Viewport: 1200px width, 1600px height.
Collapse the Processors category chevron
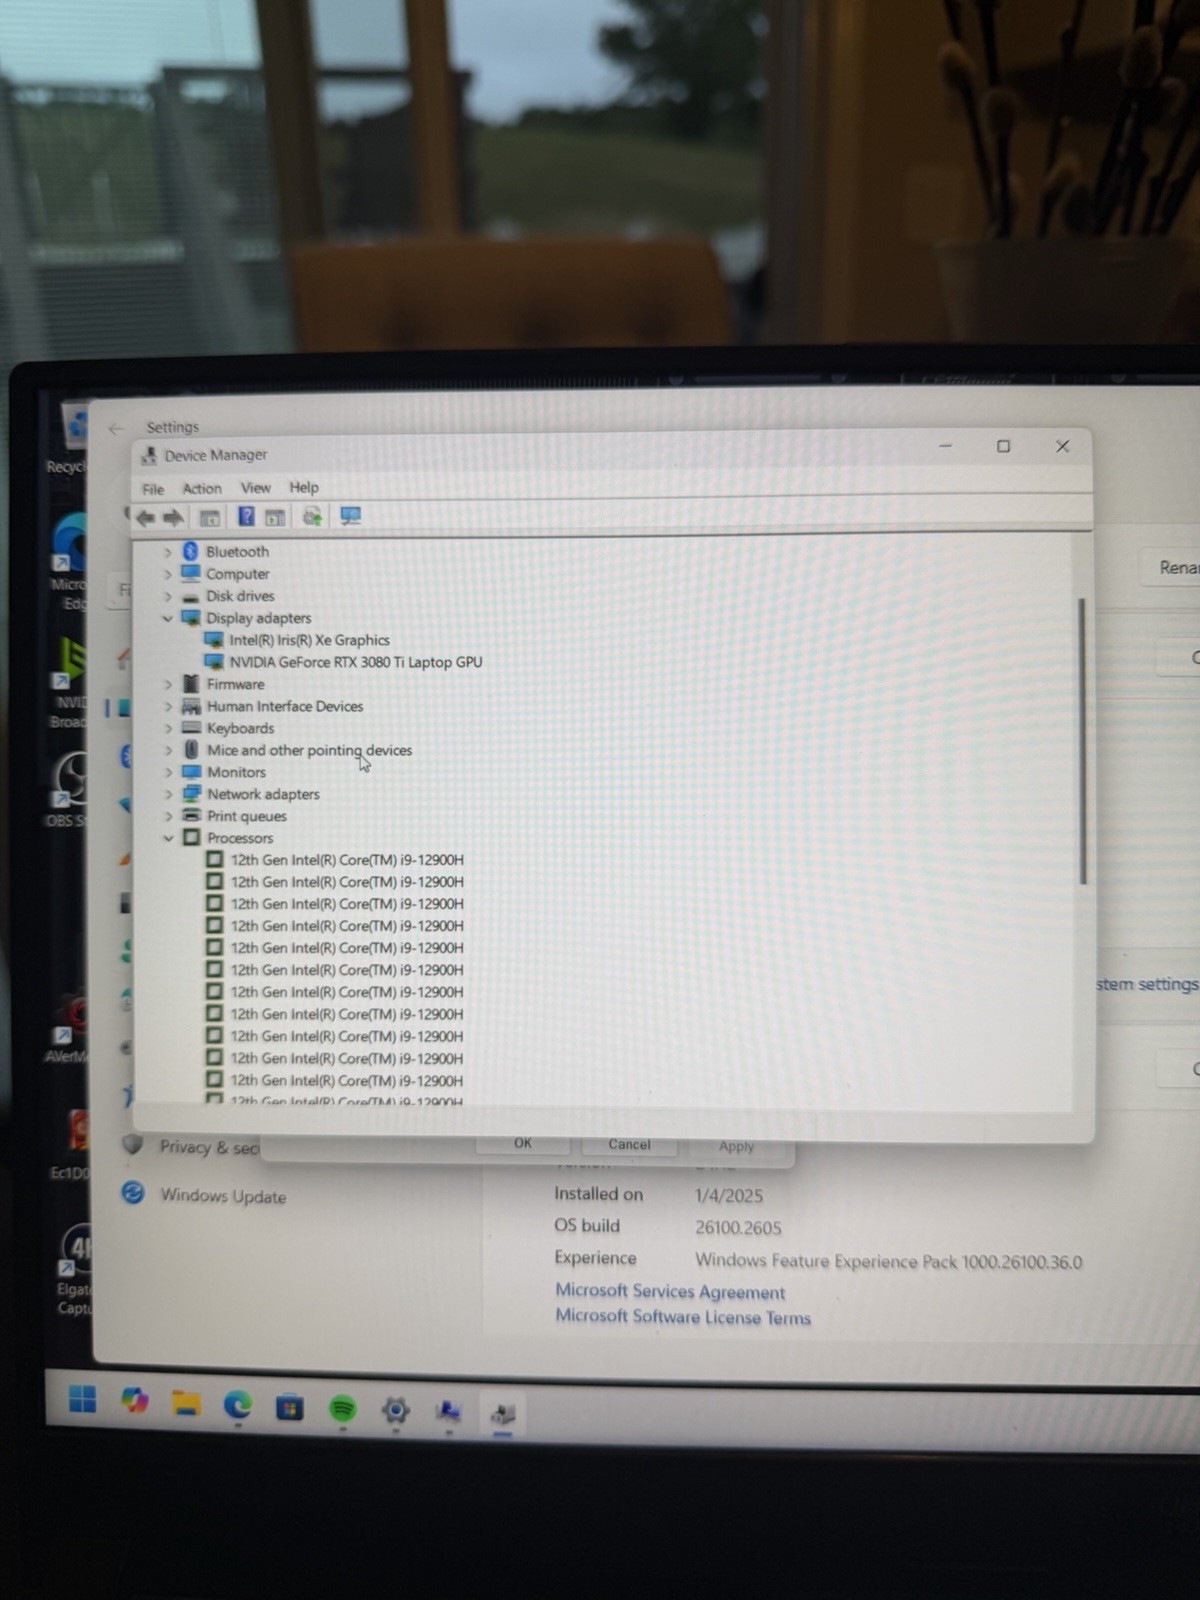tap(168, 838)
